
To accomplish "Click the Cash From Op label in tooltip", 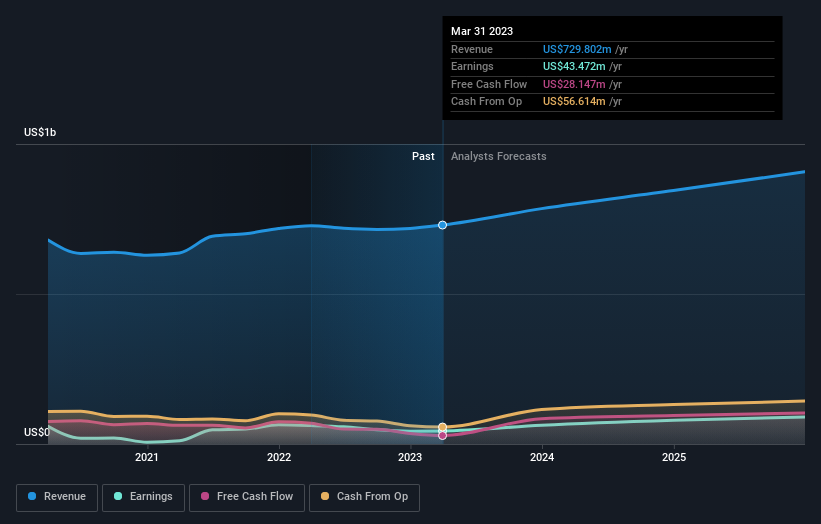I will pos(486,102).
